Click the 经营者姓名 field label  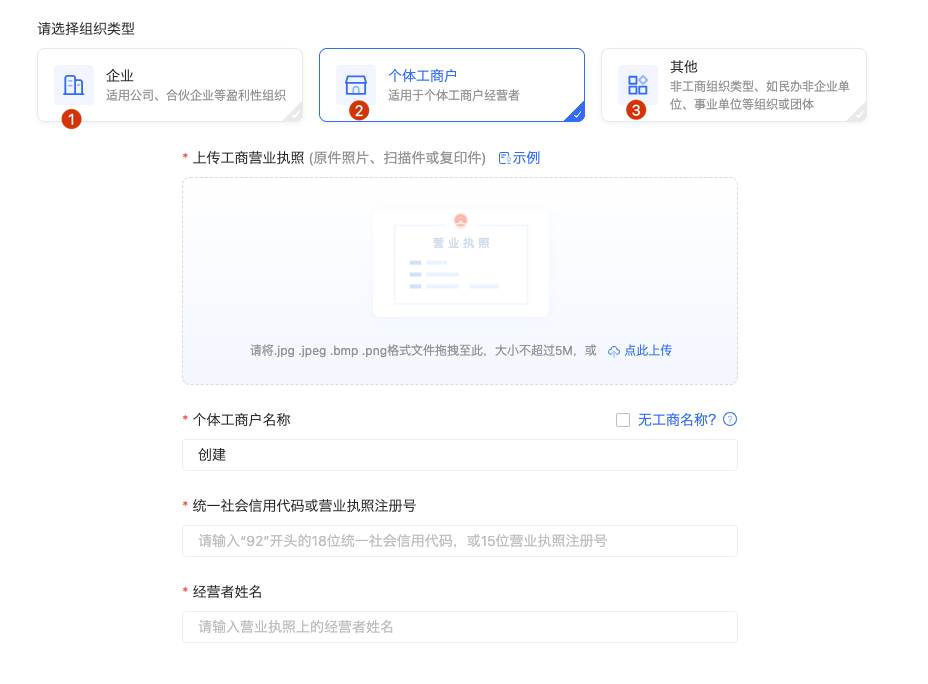pyautogui.click(x=227, y=592)
